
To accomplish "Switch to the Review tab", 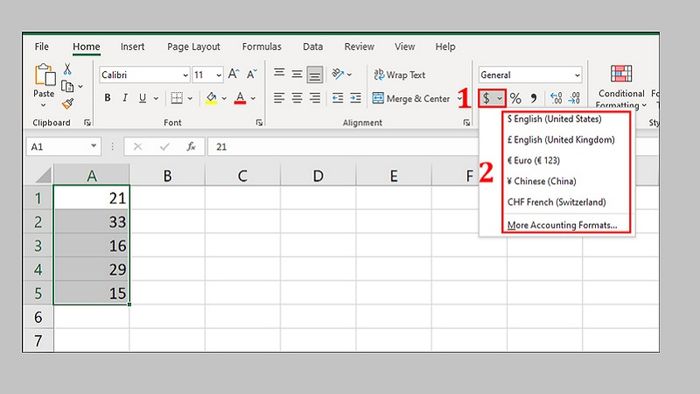I will [x=359, y=46].
